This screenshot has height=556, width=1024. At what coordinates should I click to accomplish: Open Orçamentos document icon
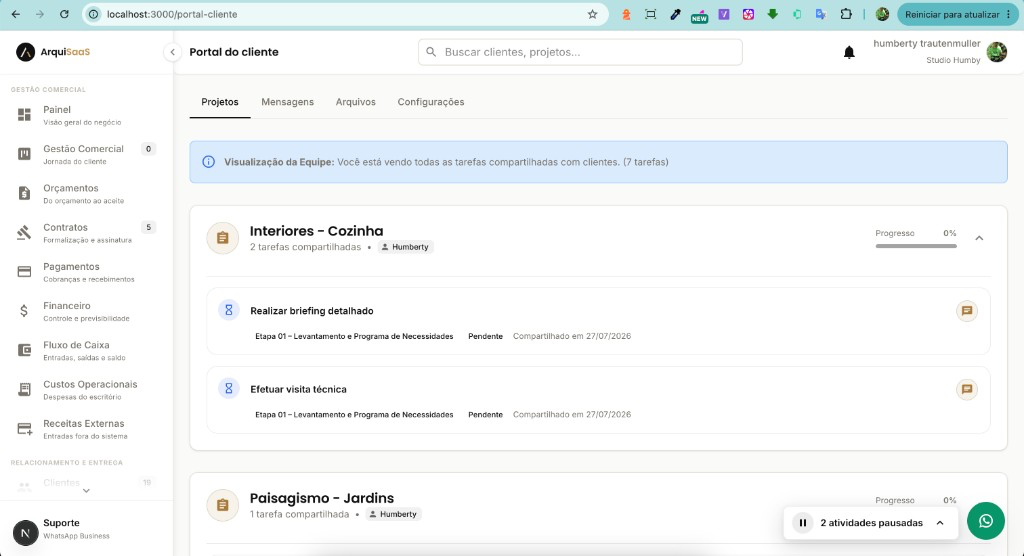pyautogui.click(x=24, y=193)
